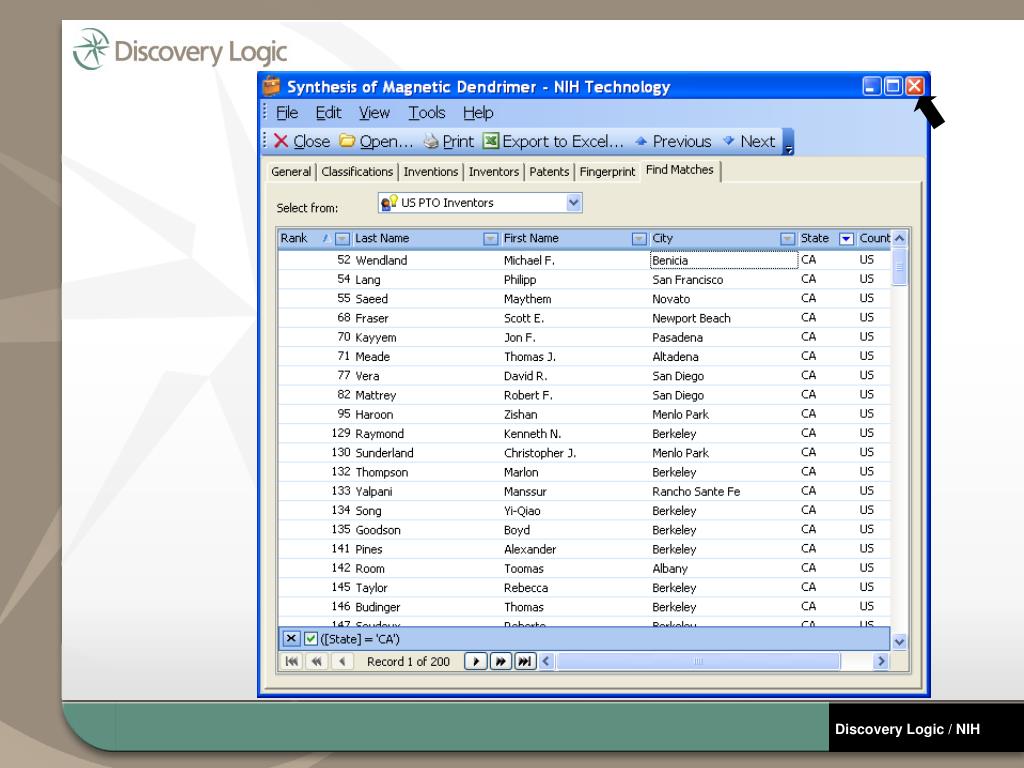
Task: Jump to last record navigation button
Action: 524,662
